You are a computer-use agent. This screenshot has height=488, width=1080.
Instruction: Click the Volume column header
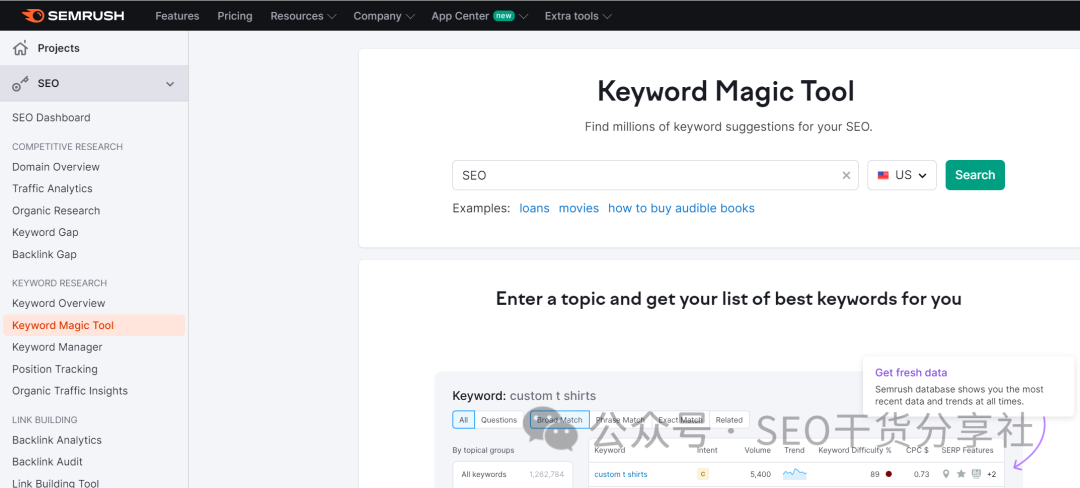point(757,450)
